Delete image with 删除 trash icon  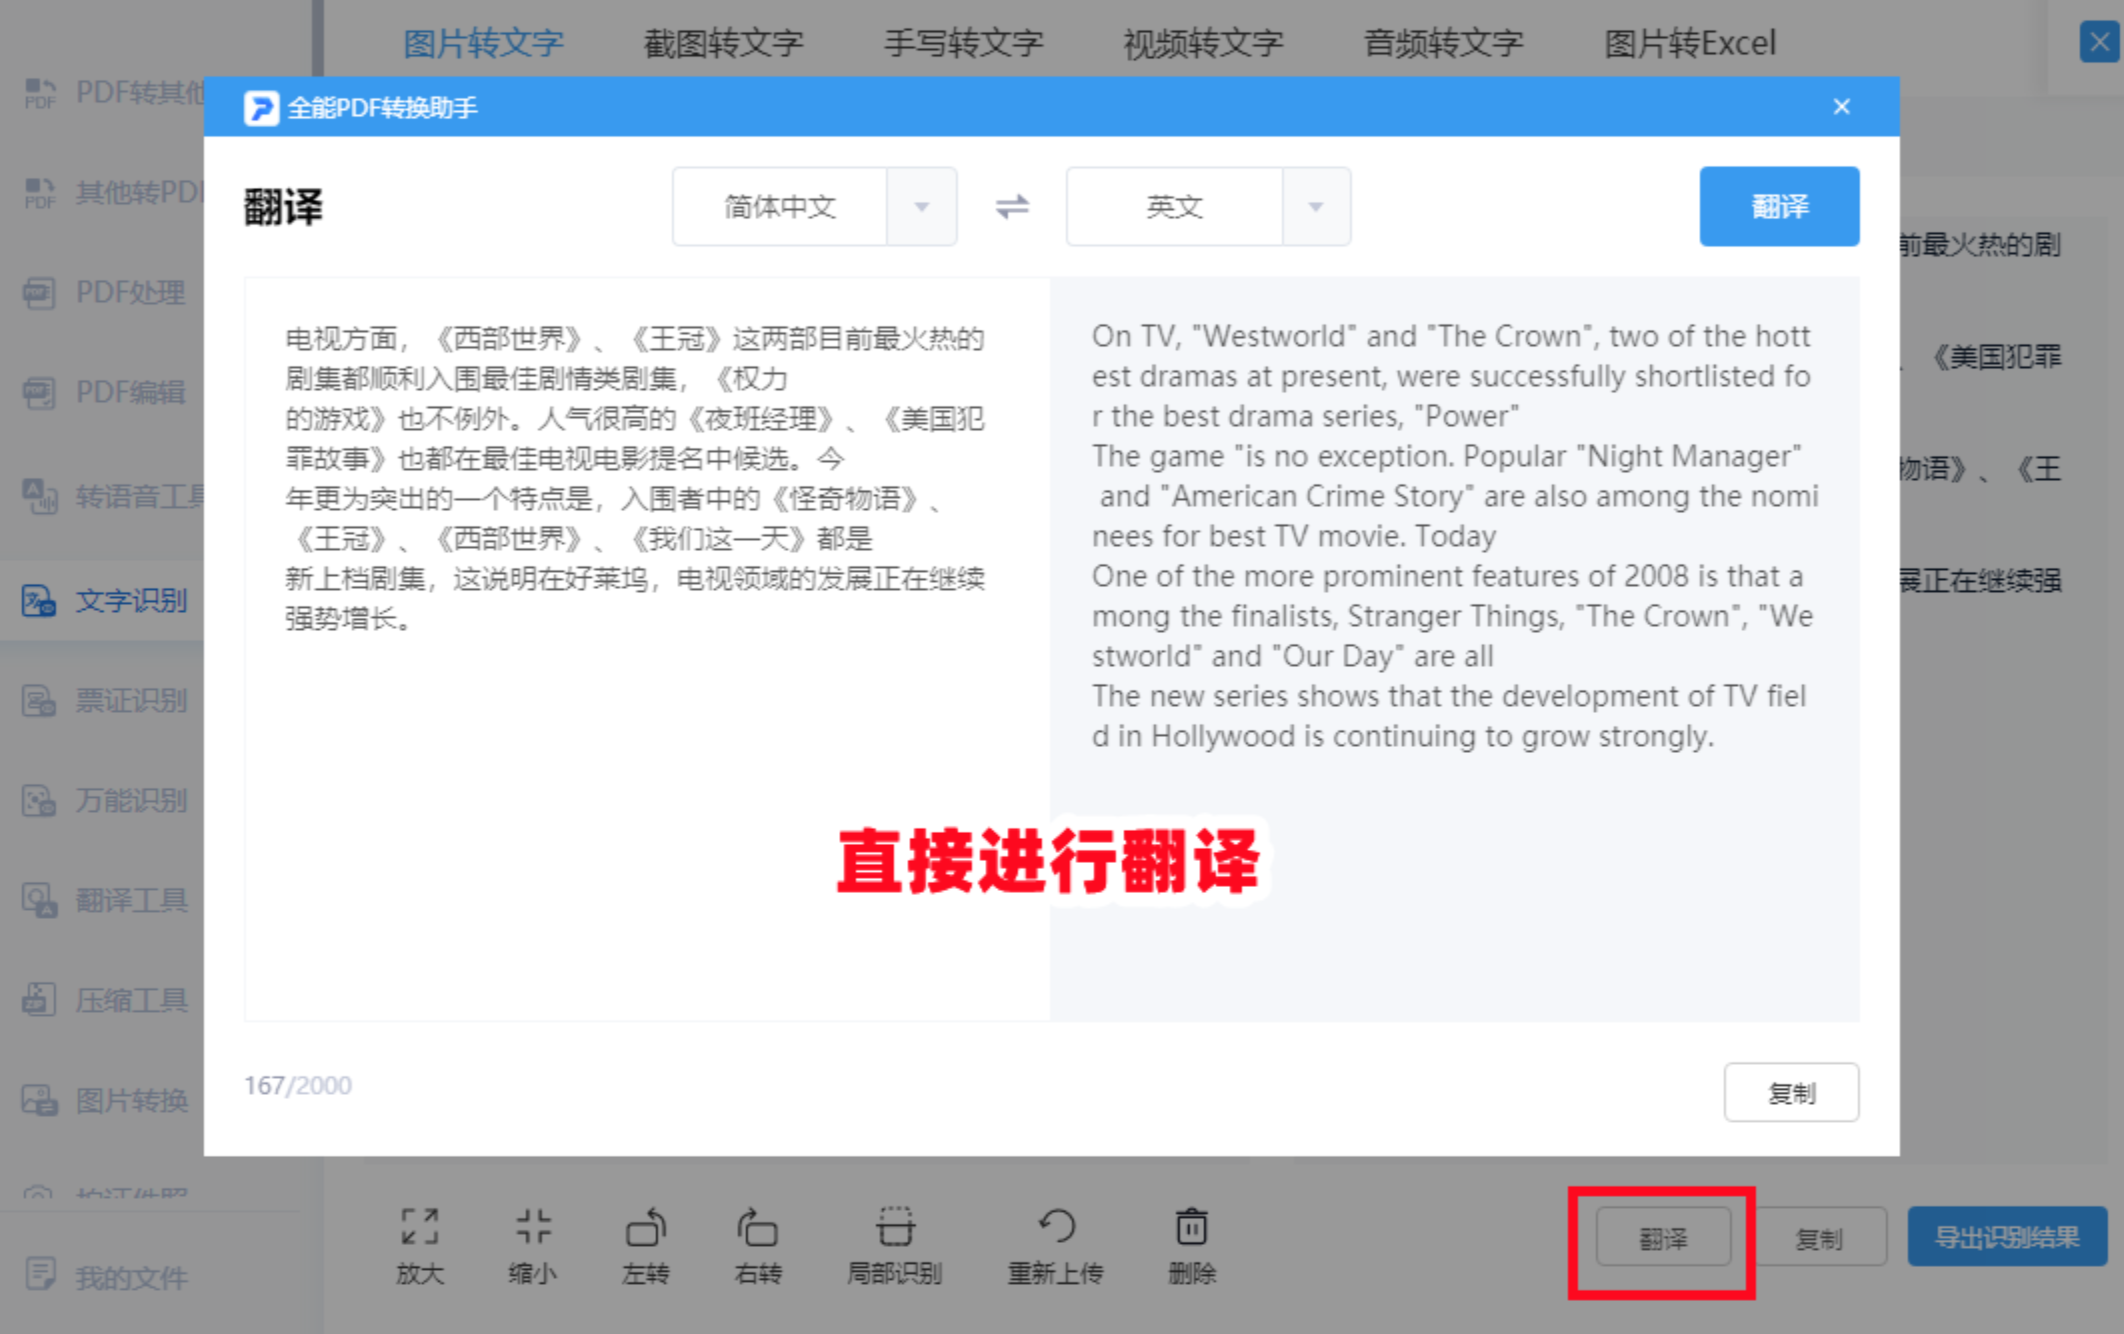pos(1192,1245)
